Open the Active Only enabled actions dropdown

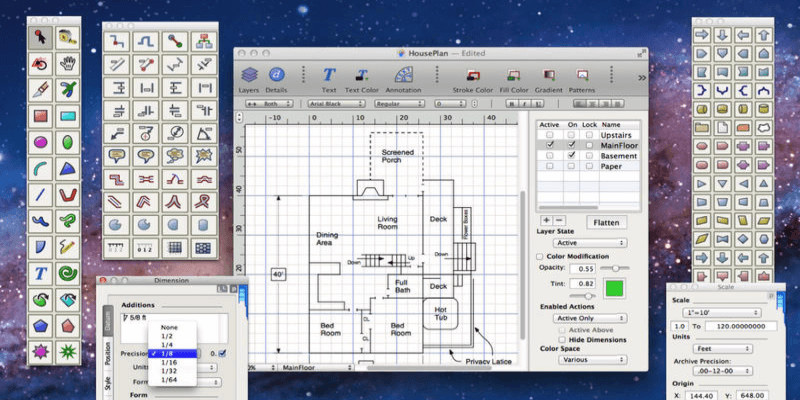click(590, 318)
